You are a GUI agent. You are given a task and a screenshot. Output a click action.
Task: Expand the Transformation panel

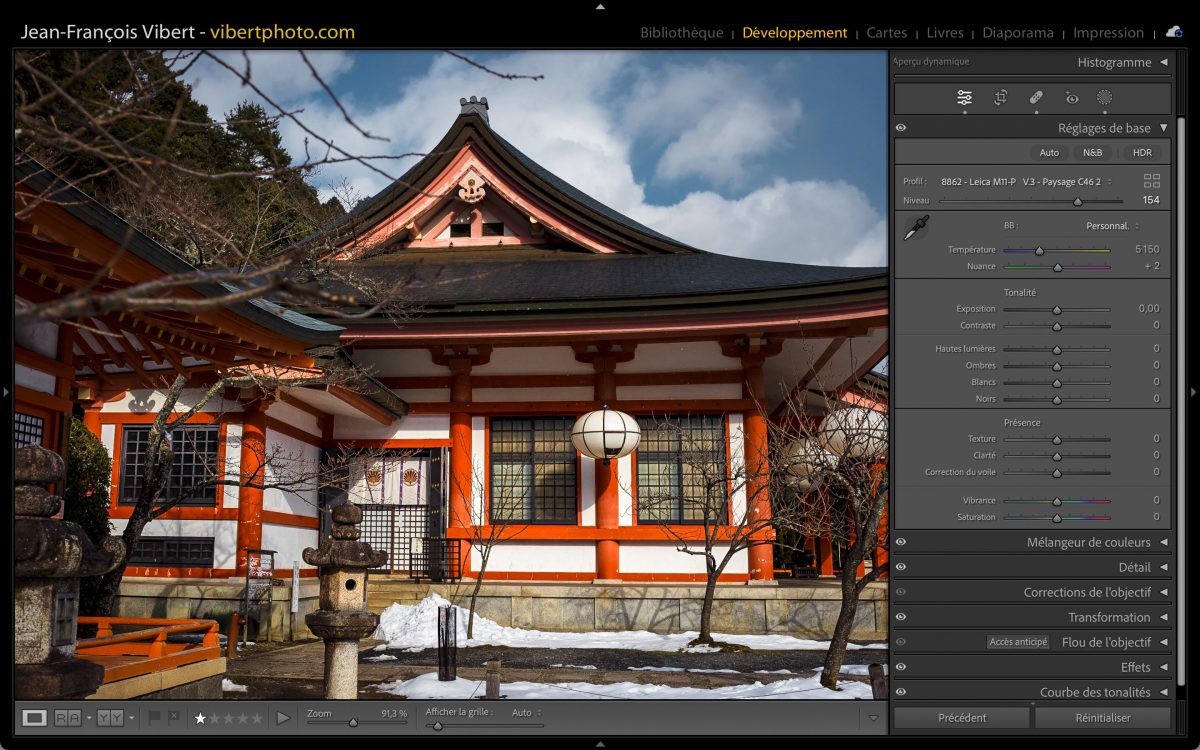coord(1163,617)
